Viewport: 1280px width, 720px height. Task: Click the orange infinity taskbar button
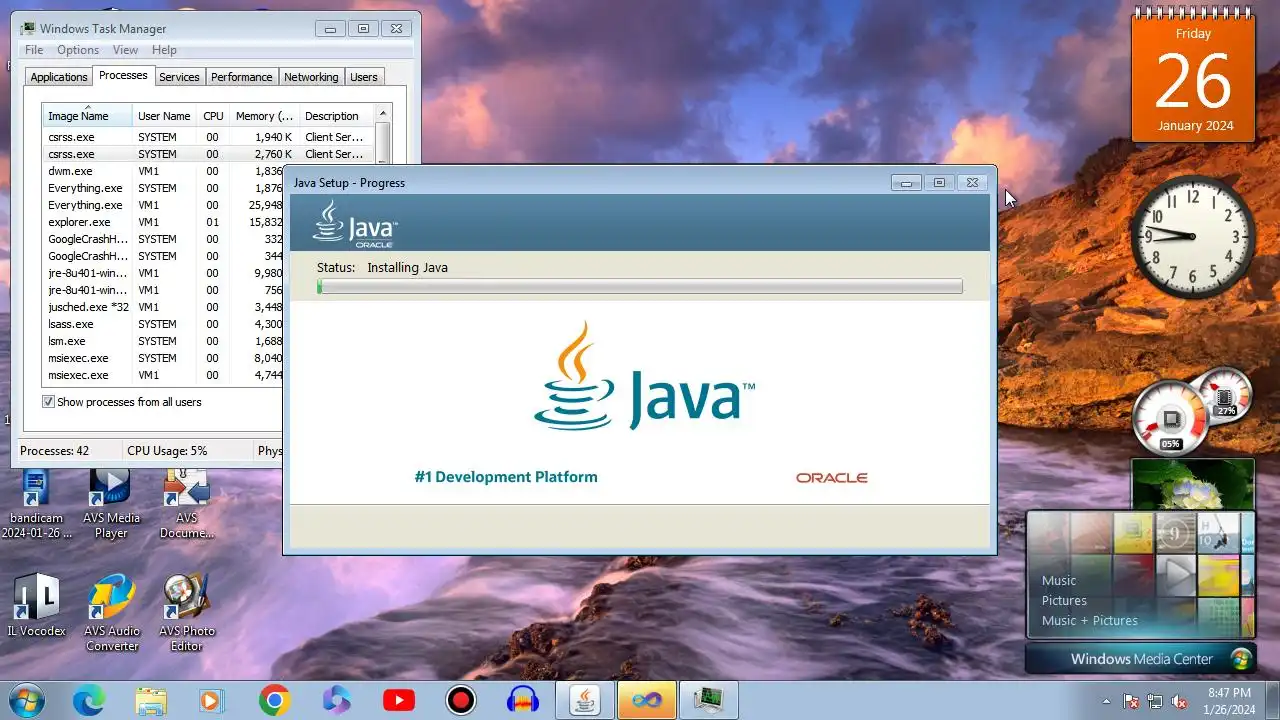pos(647,700)
